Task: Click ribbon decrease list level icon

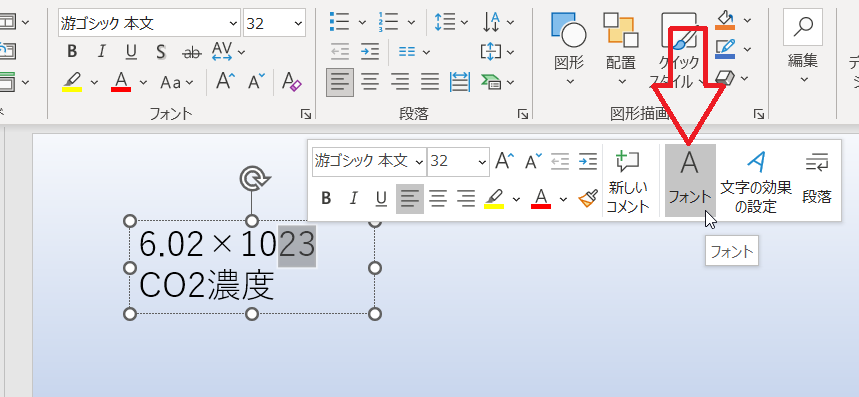Action: (340, 52)
